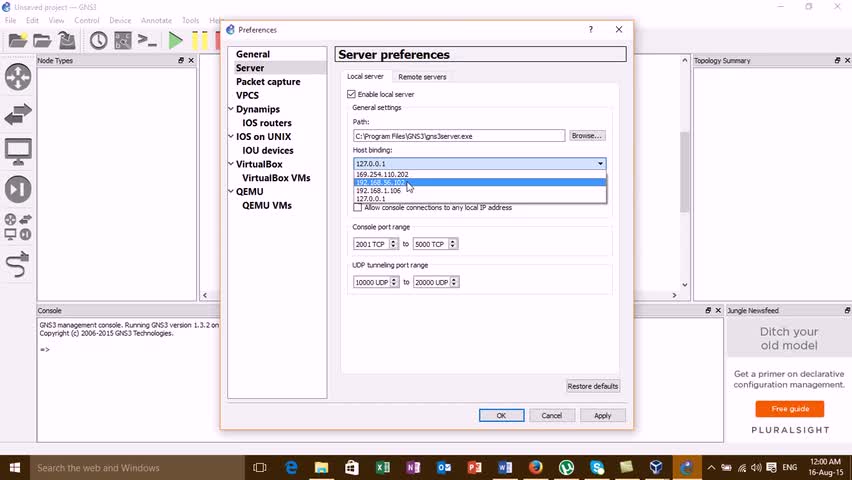Open Windows Store from taskbar
The width and height of the screenshot is (852, 480).
pyautogui.click(x=352, y=467)
